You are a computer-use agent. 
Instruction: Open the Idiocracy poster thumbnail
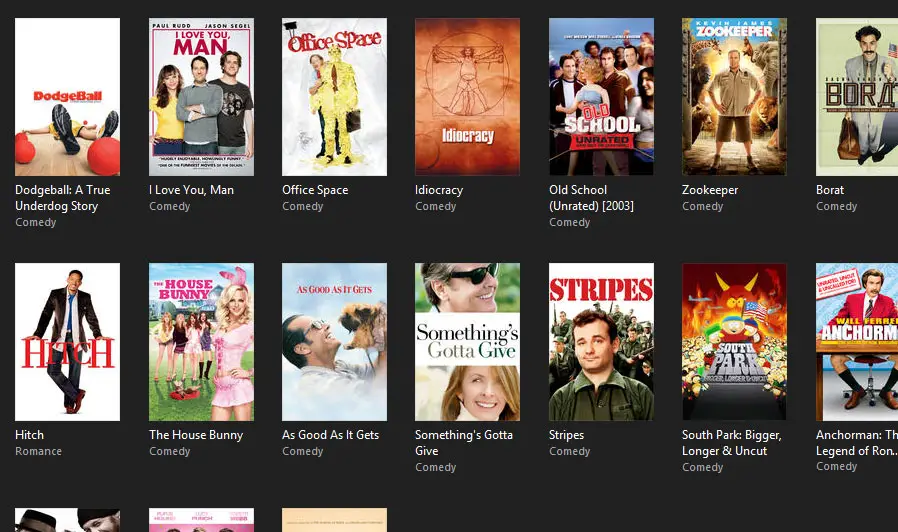467,97
